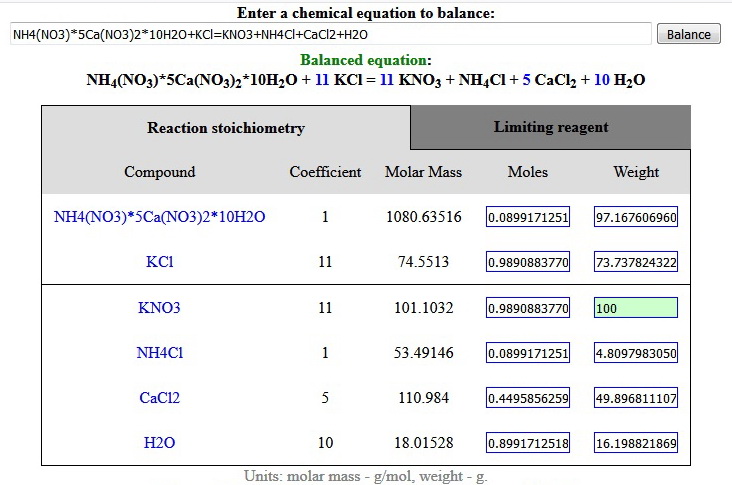Open the NH4Cl compound link
The height and width of the screenshot is (485, 732).
pos(160,352)
